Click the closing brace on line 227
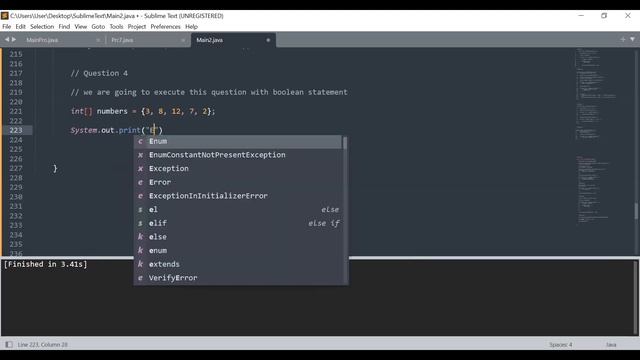640x360 pixels. click(x=55, y=168)
